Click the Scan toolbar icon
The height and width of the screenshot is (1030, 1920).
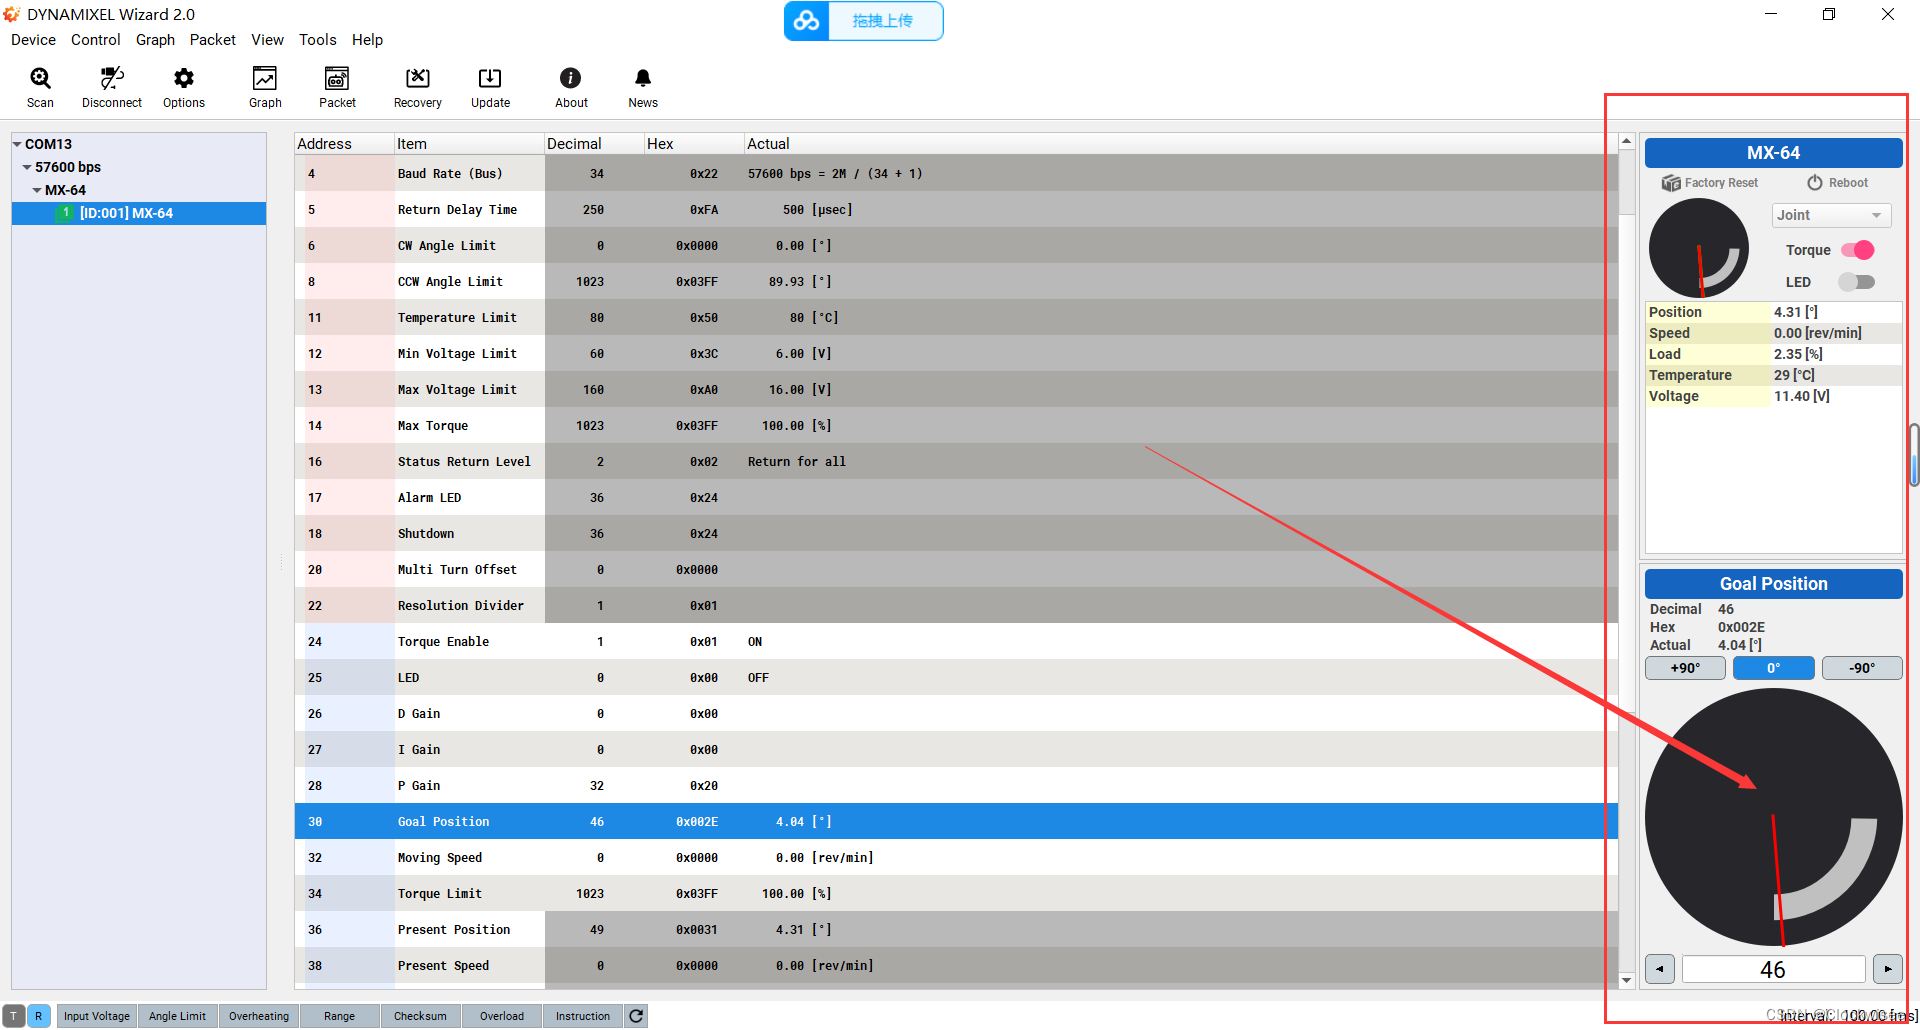tap(40, 87)
